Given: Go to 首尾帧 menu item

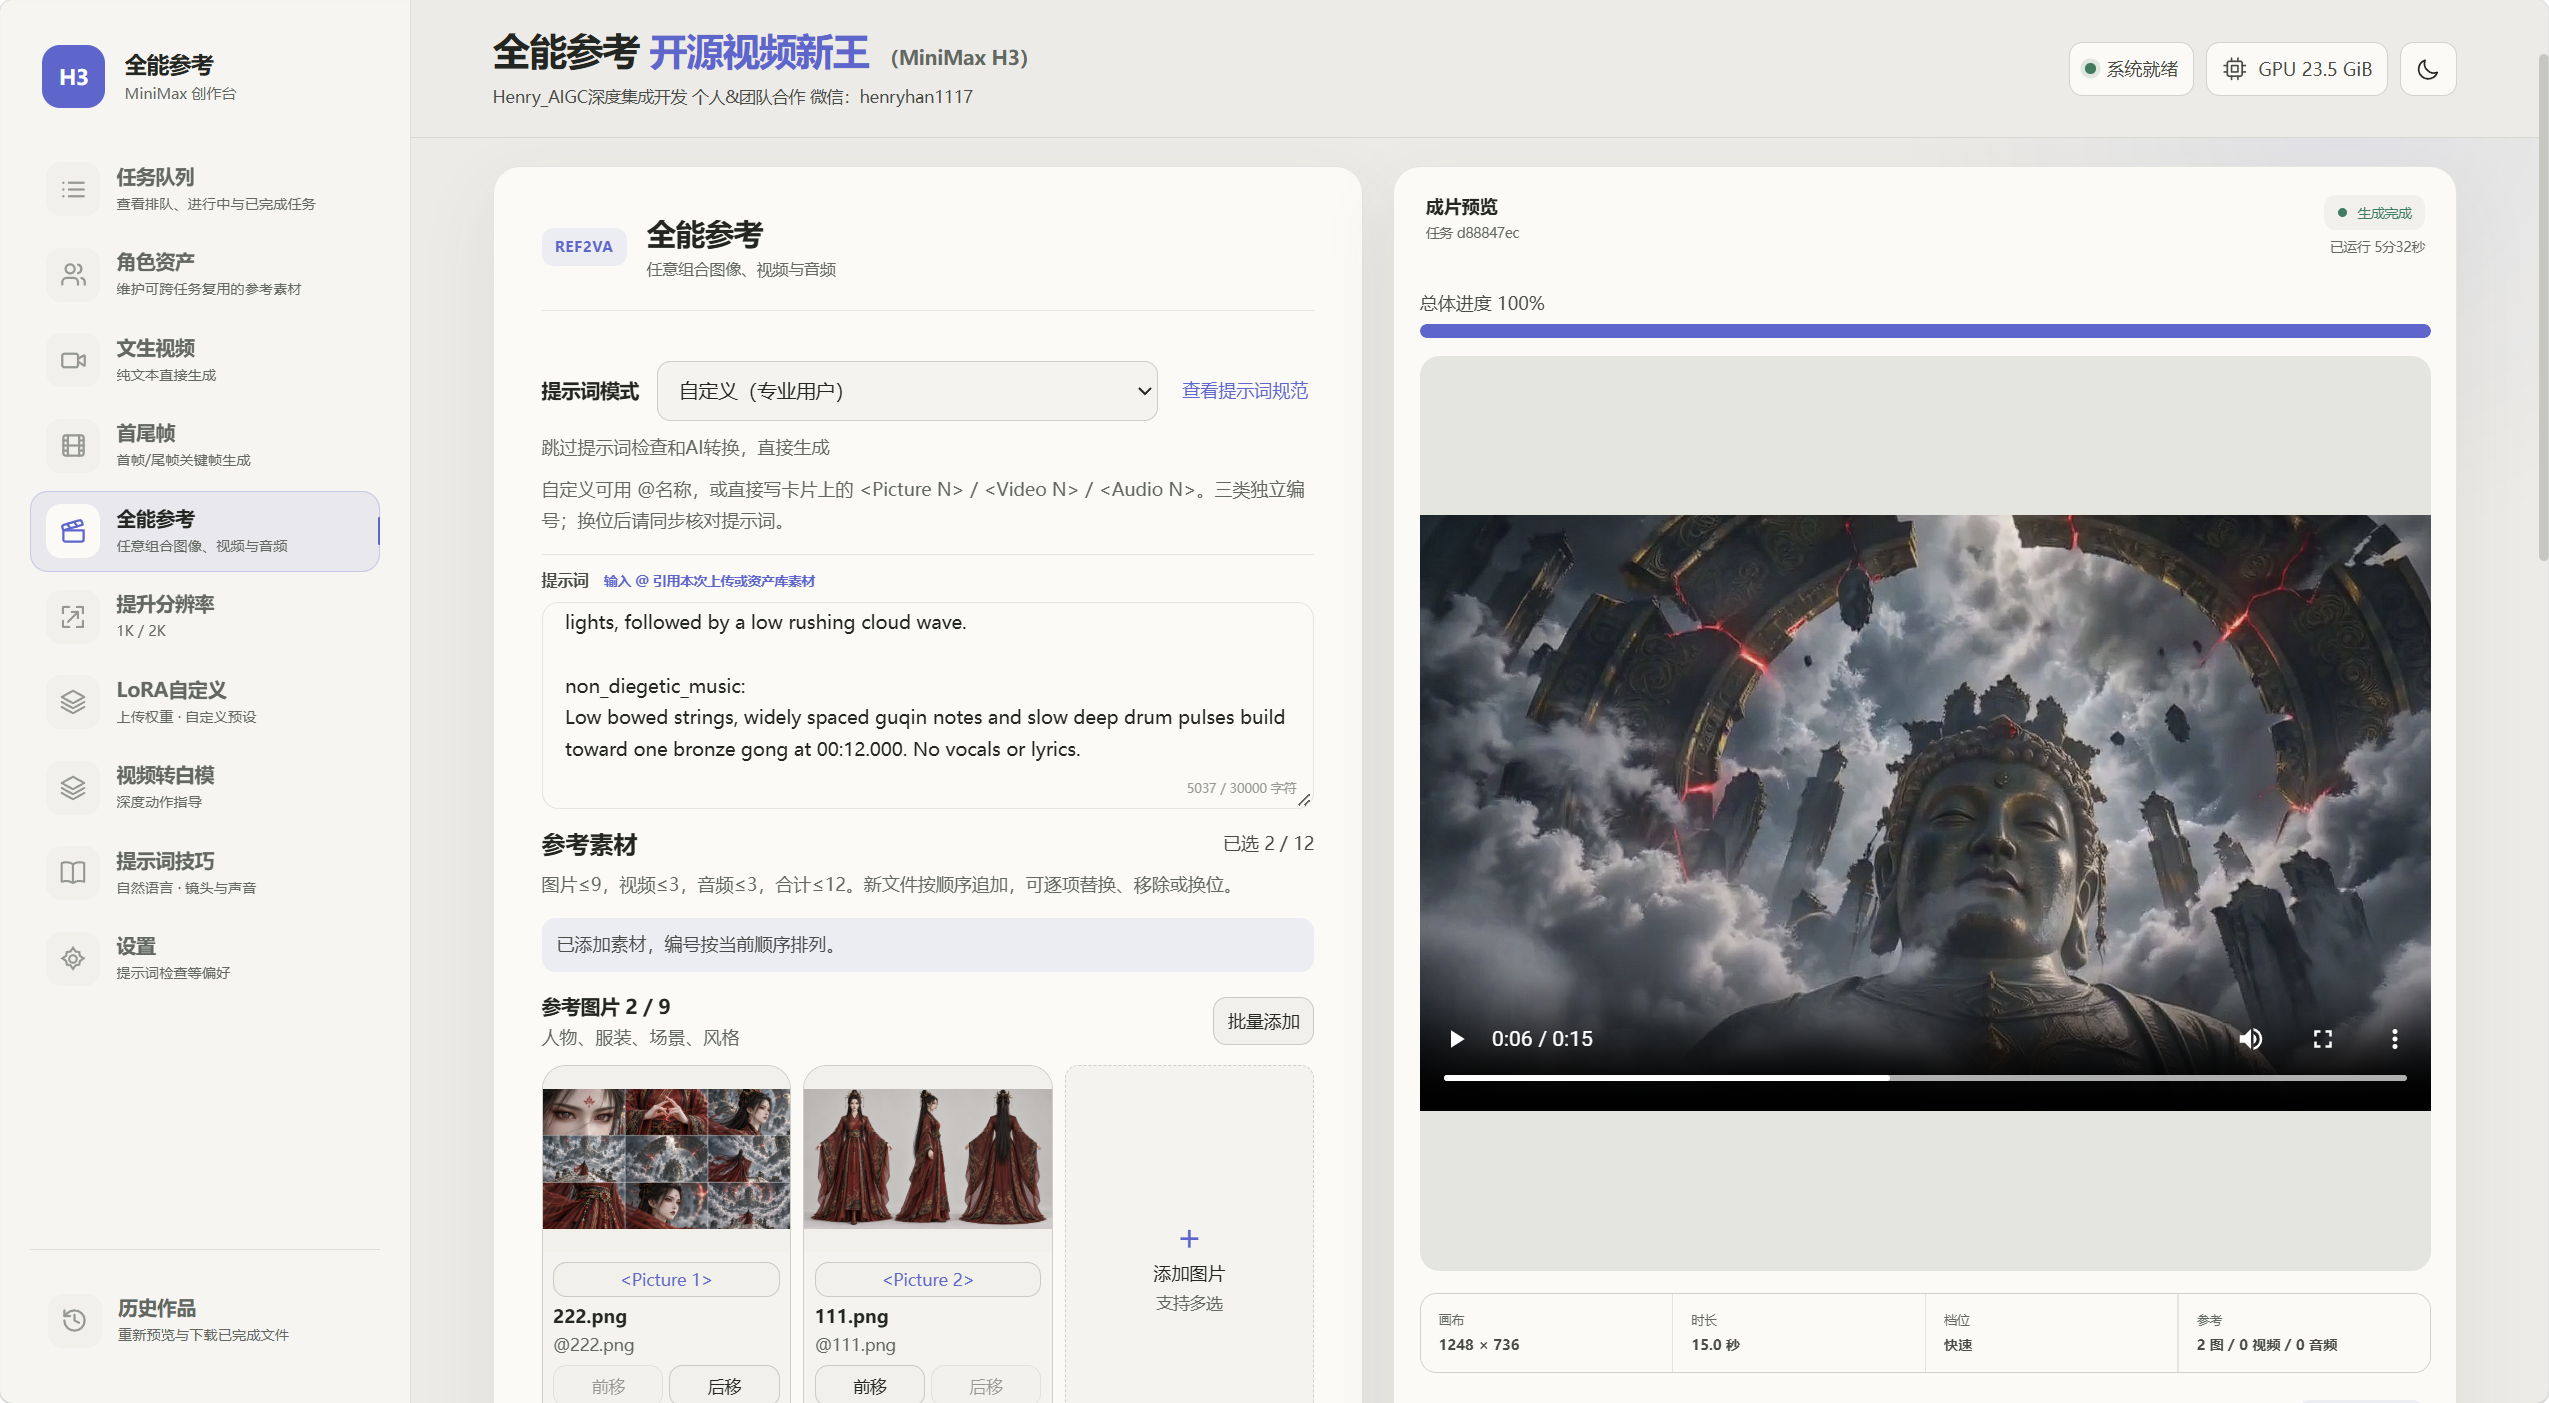Looking at the screenshot, I should (205, 445).
